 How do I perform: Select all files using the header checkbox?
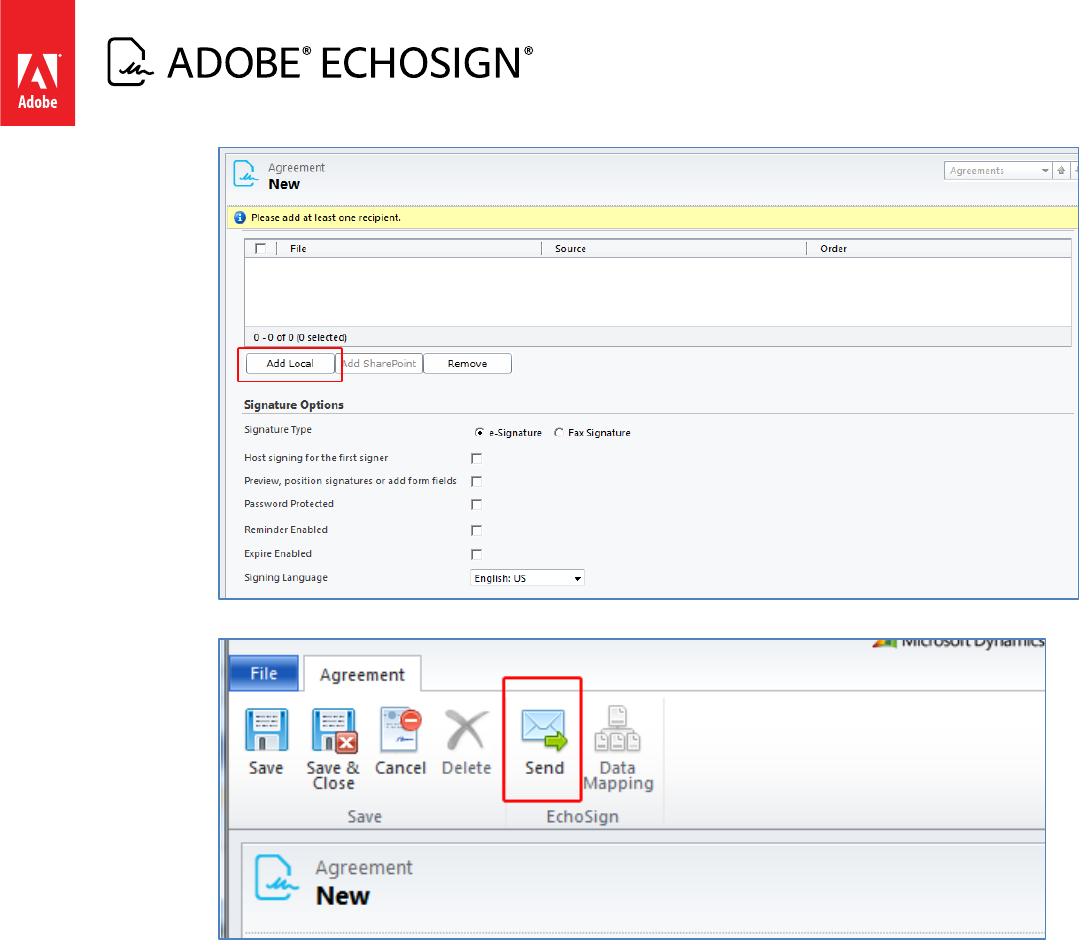[260, 248]
